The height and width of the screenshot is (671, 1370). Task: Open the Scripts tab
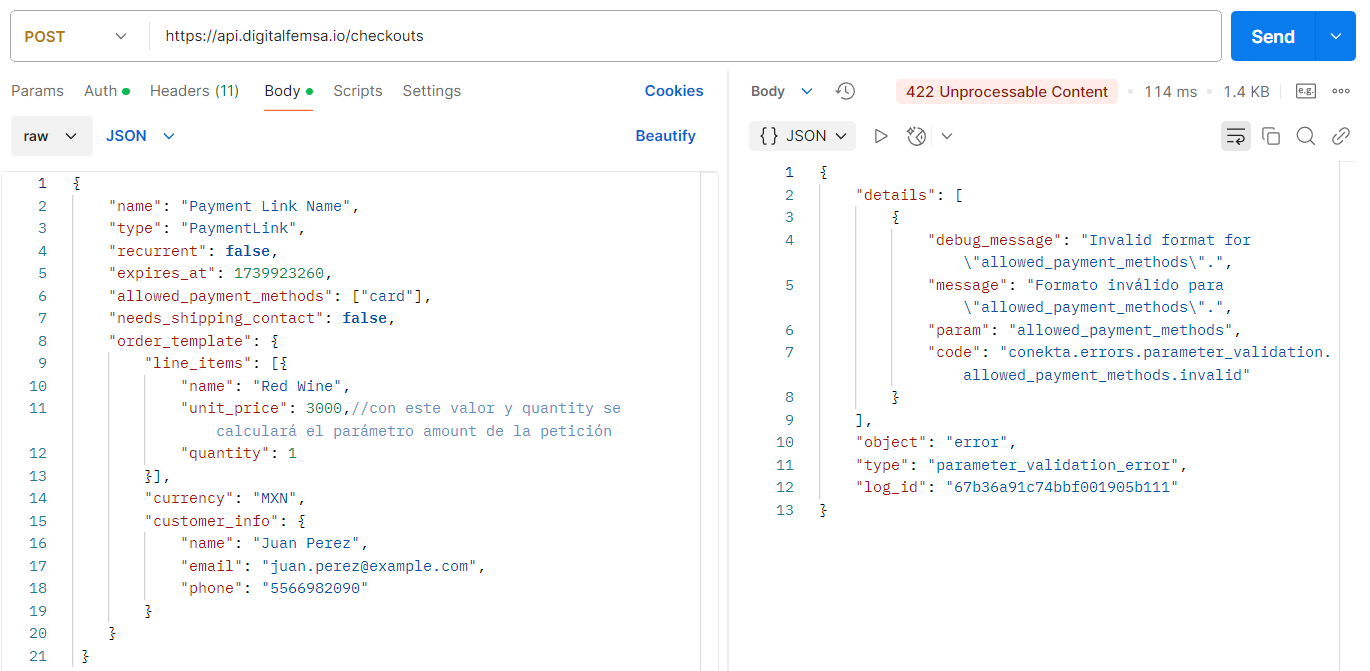pos(358,91)
